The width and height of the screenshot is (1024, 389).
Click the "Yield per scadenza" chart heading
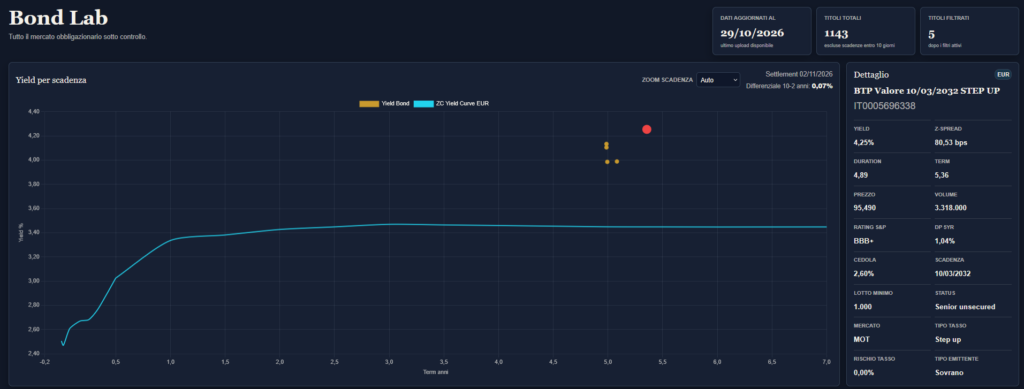coord(51,80)
